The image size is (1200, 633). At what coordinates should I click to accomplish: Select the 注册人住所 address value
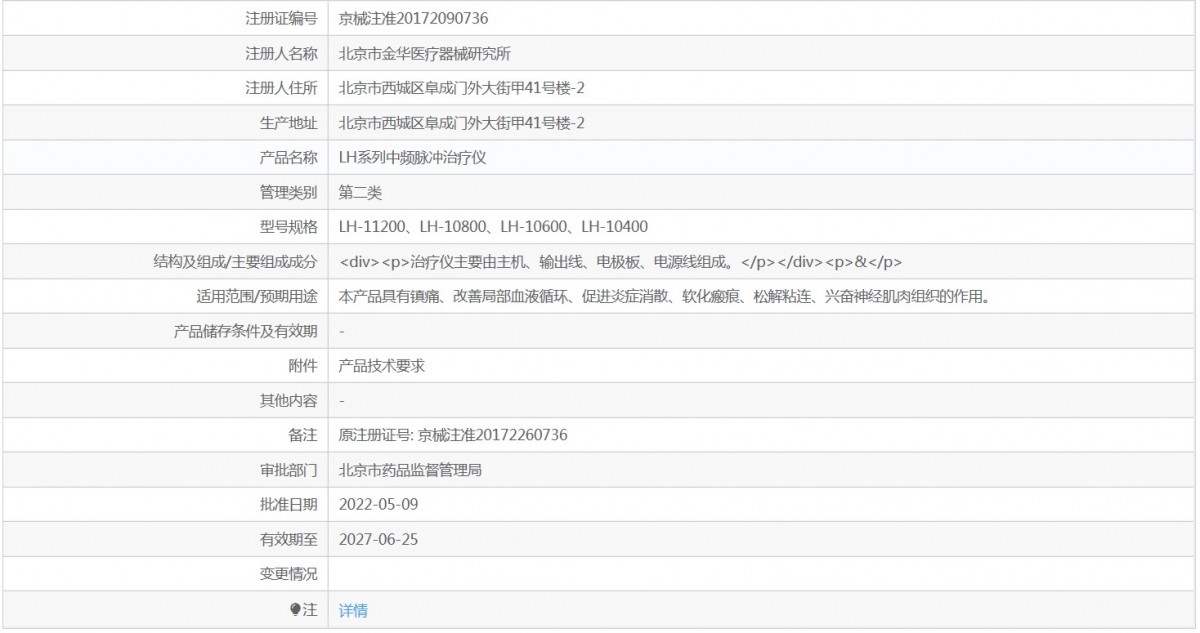tap(462, 88)
